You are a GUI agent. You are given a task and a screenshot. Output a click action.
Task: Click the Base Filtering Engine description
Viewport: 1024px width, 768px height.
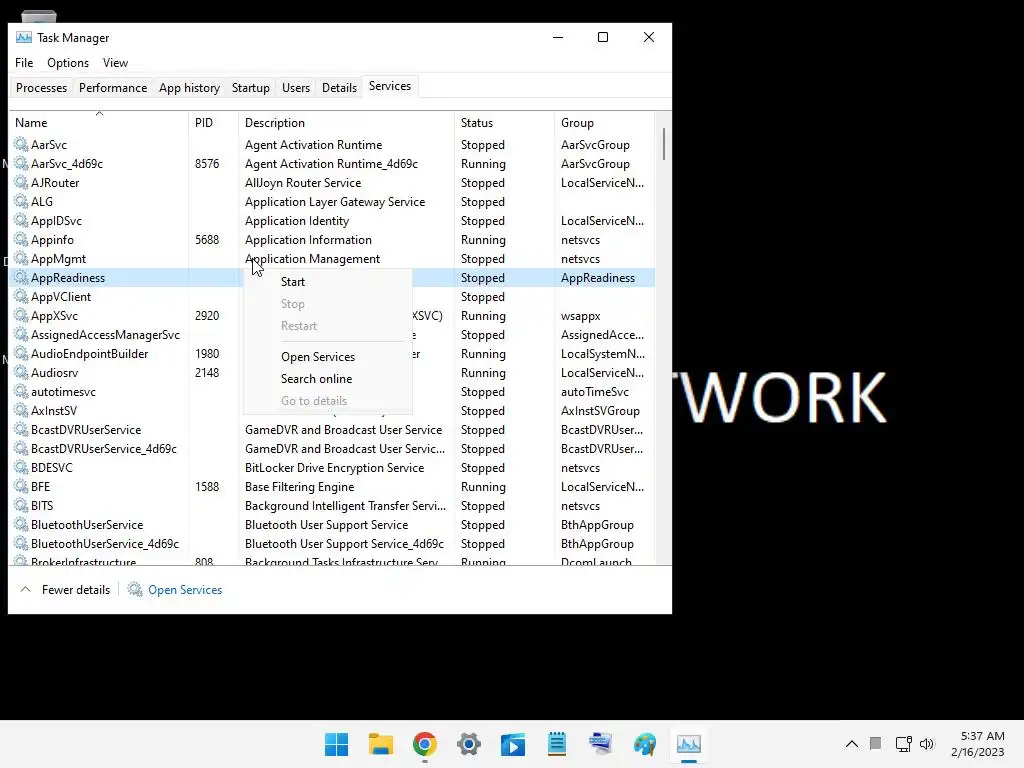tap(299, 487)
